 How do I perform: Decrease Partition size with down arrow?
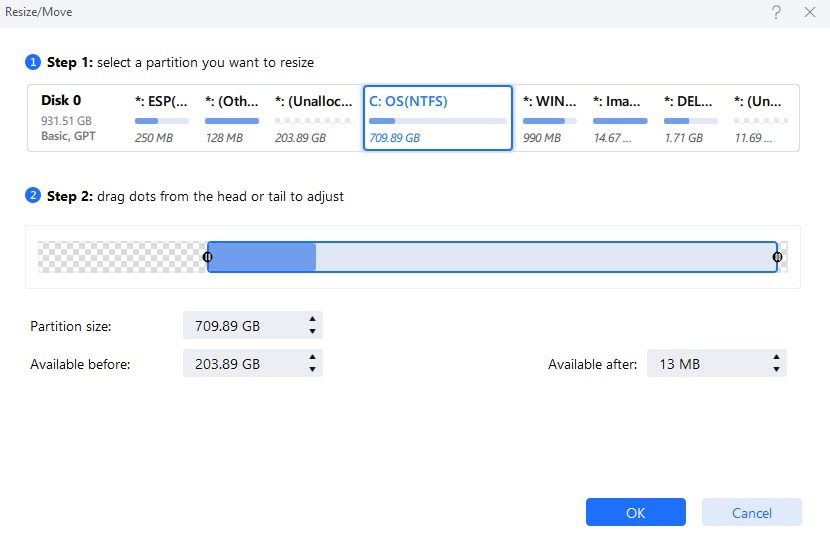(312, 331)
